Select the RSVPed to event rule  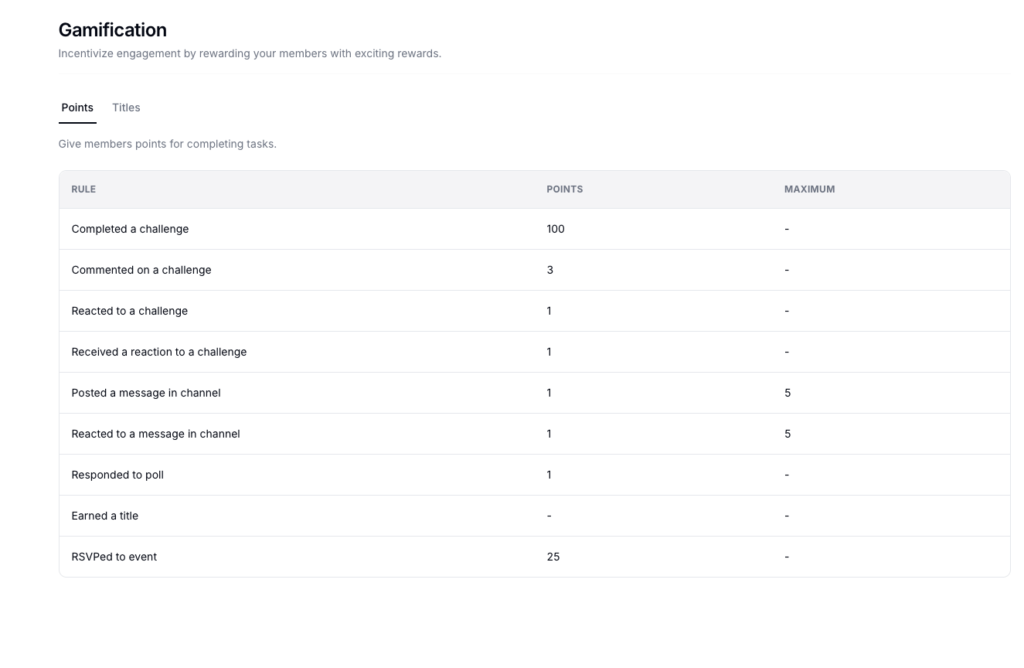click(x=113, y=557)
